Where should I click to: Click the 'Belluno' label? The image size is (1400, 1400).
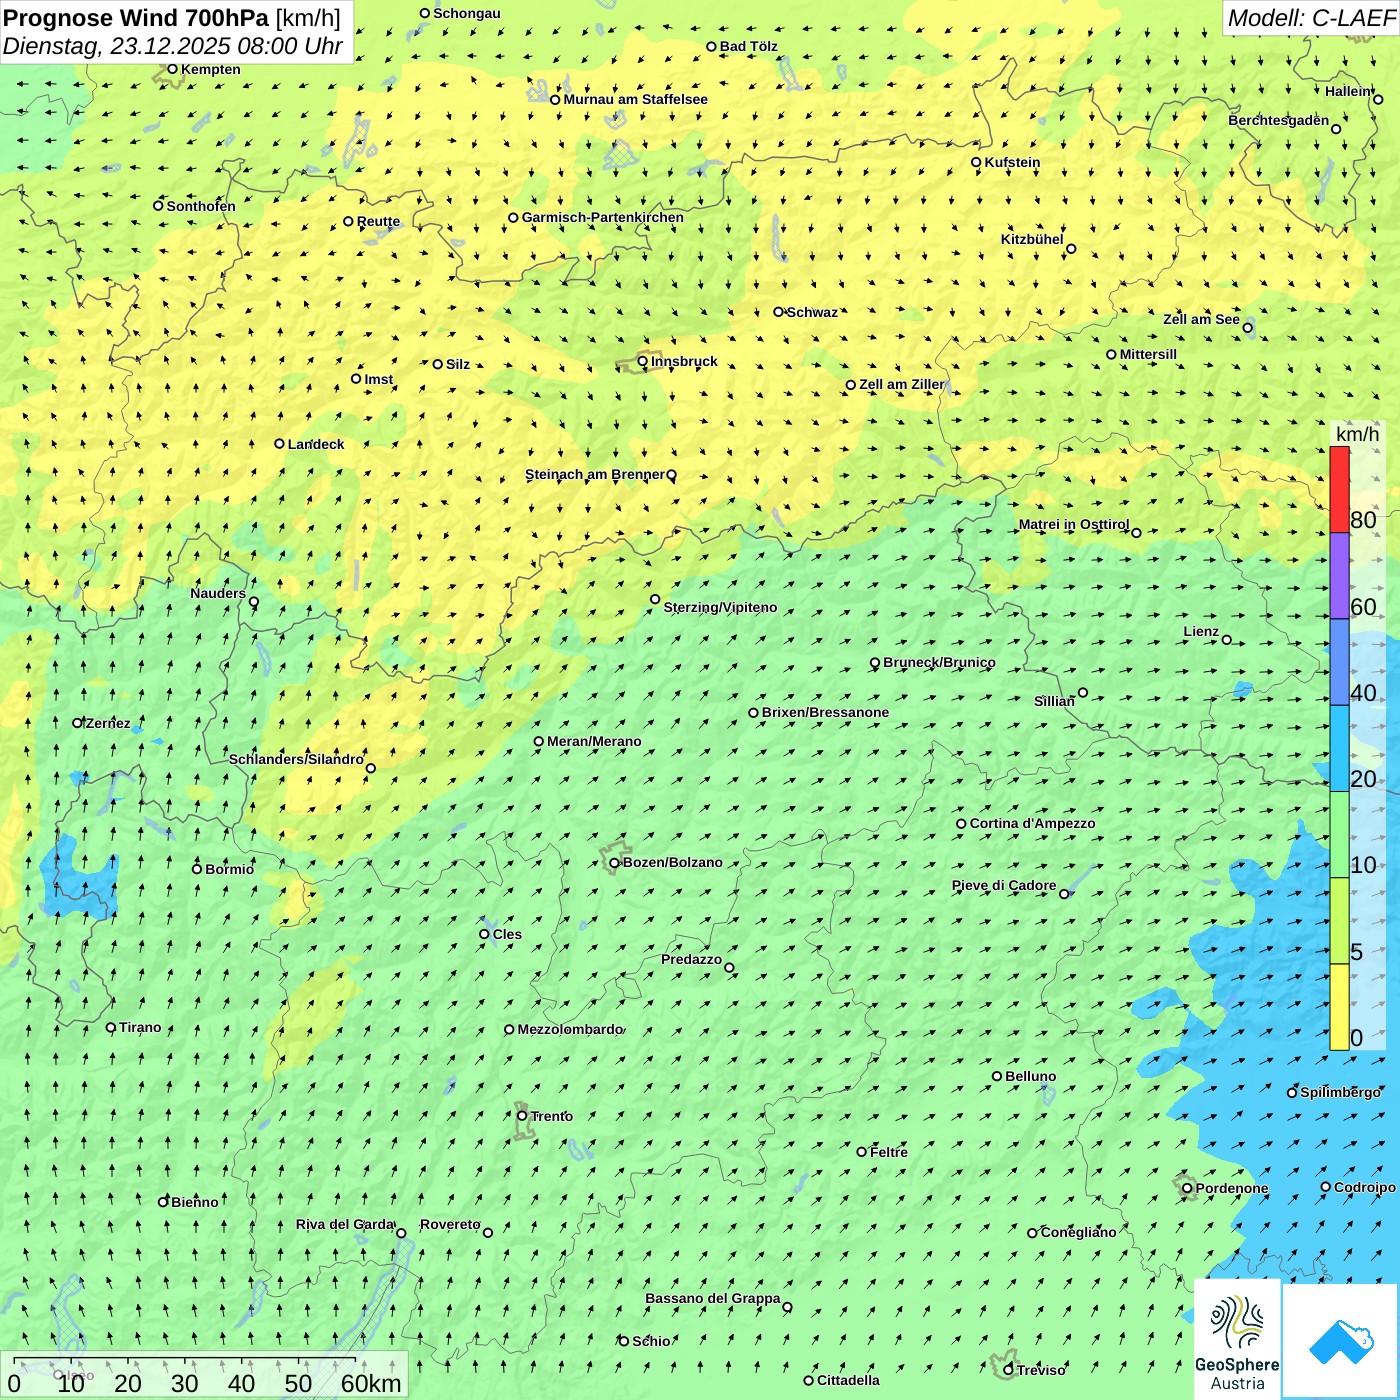coord(1030,1076)
